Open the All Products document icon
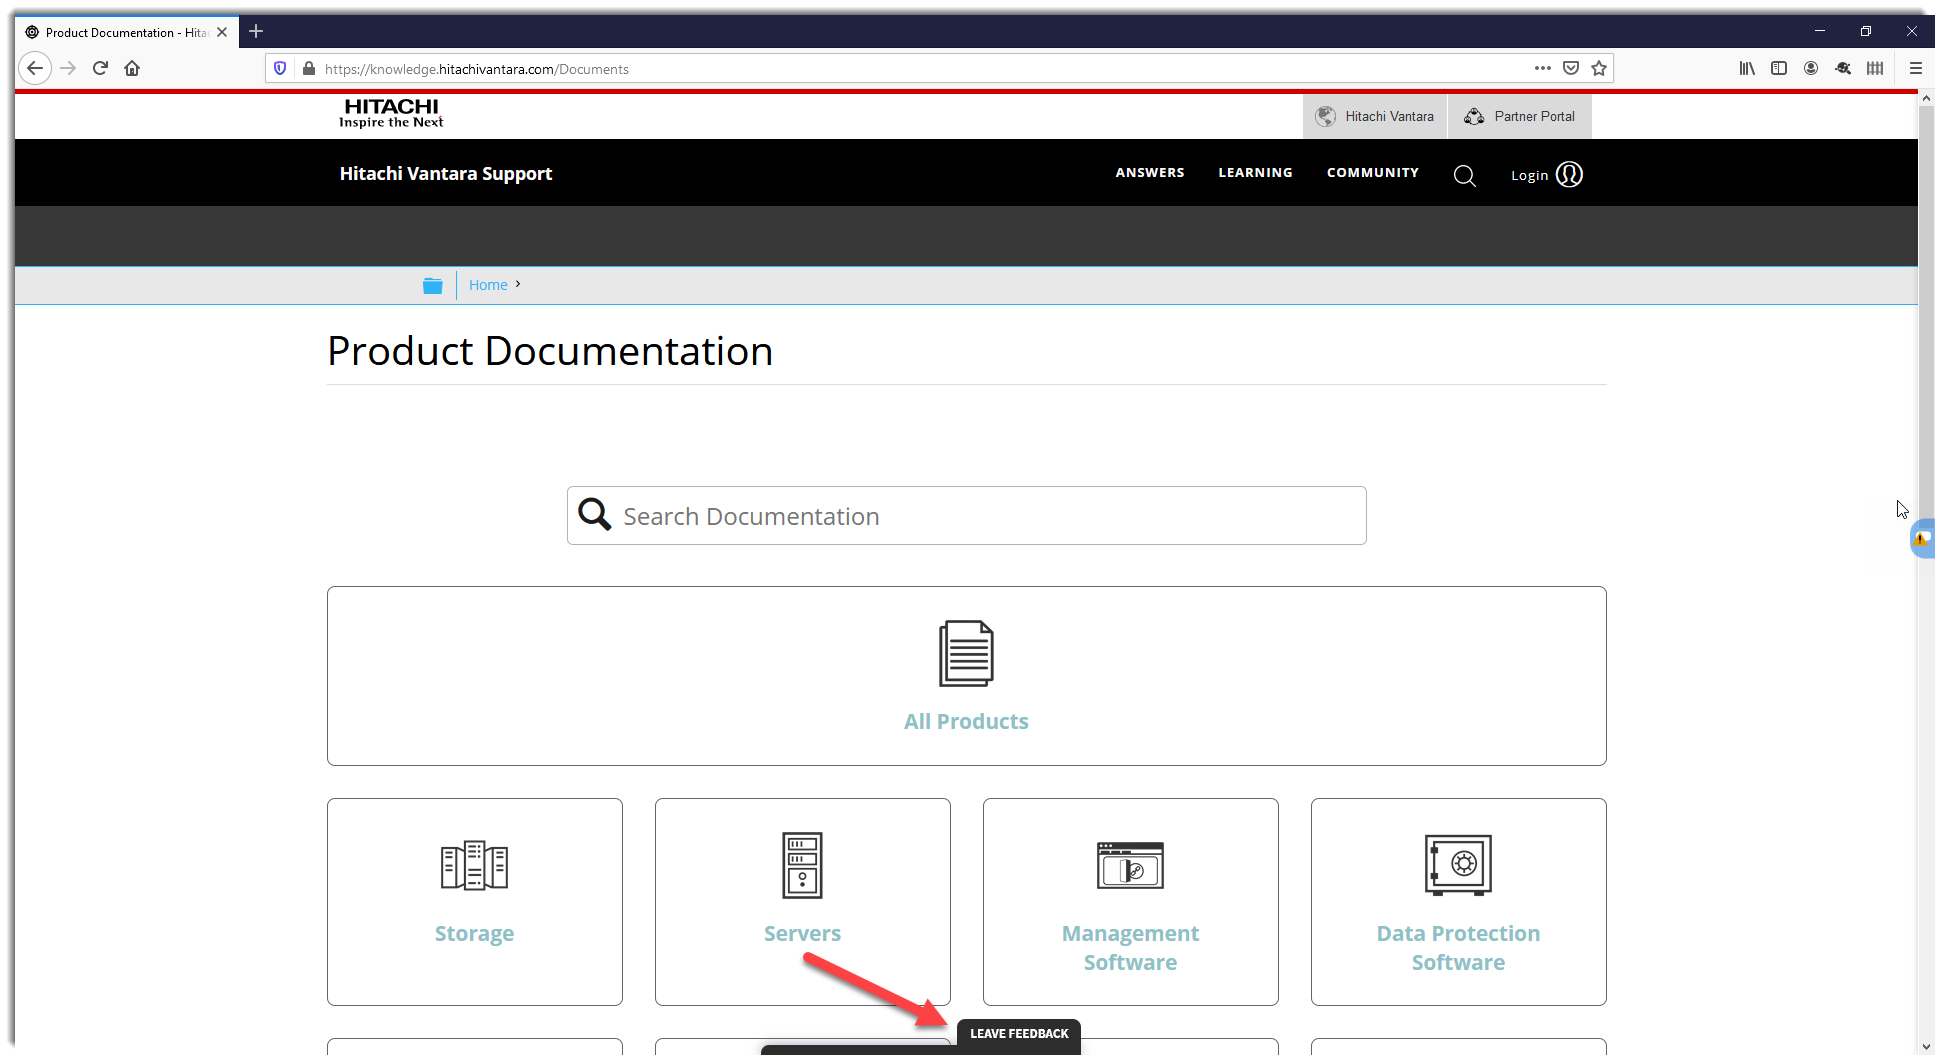 pyautogui.click(x=966, y=654)
